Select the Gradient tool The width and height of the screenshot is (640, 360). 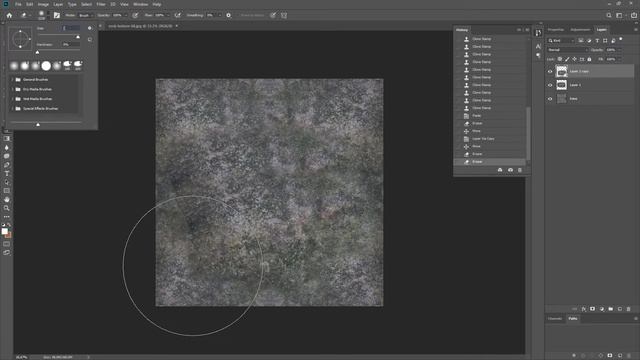click(7, 139)
